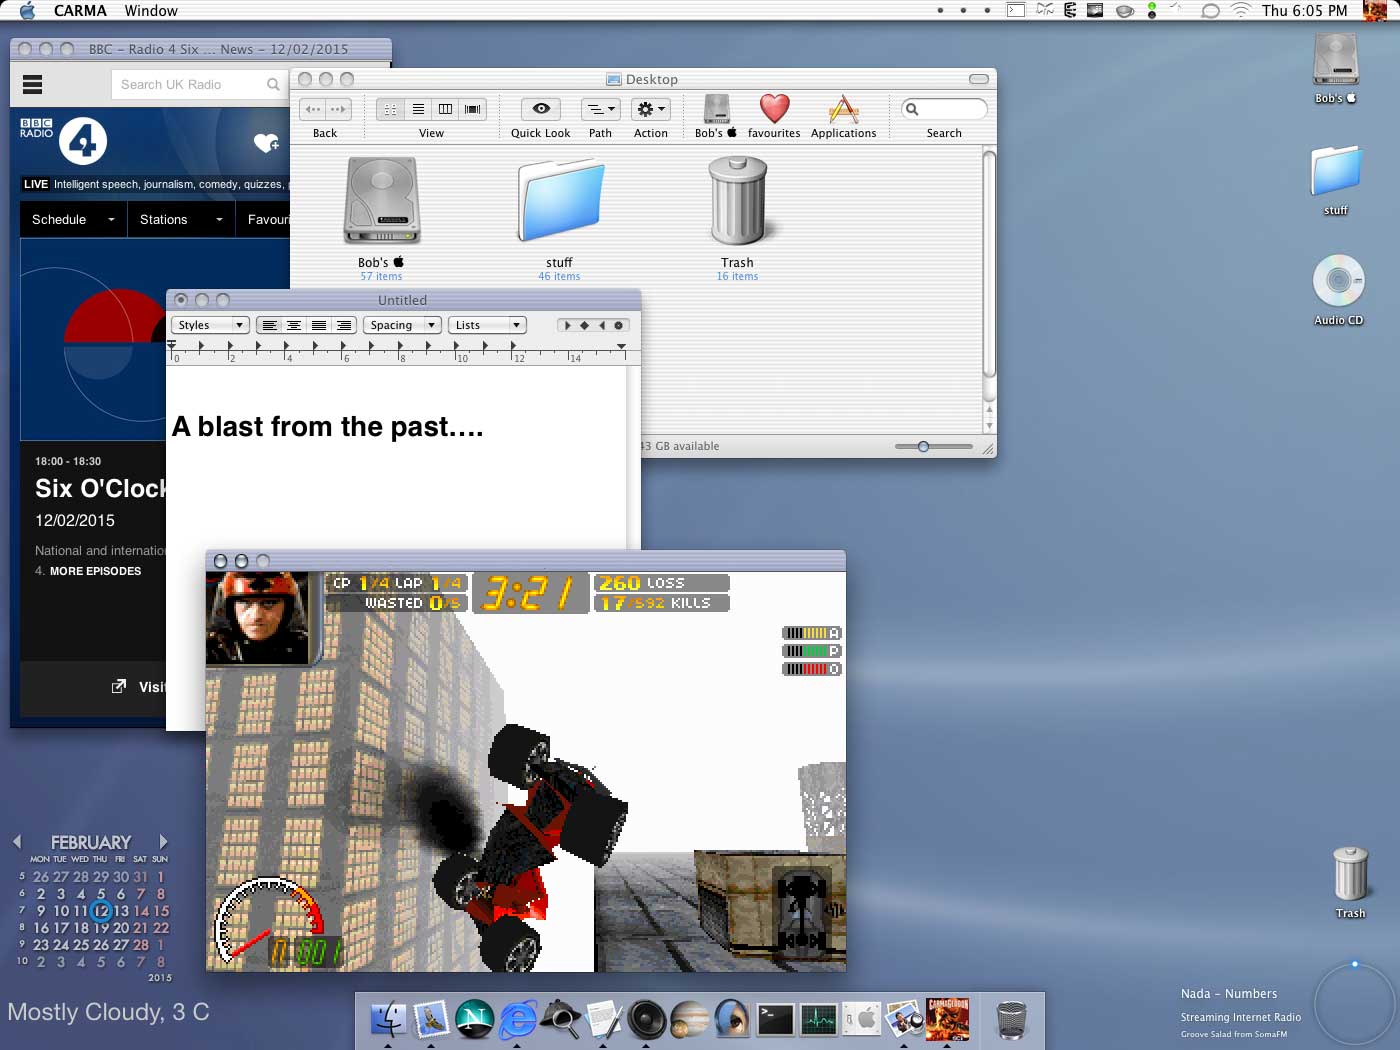
Task: Click the ruler's round decimal-tab button in TextEdit
Action: (x=618, y=325)
